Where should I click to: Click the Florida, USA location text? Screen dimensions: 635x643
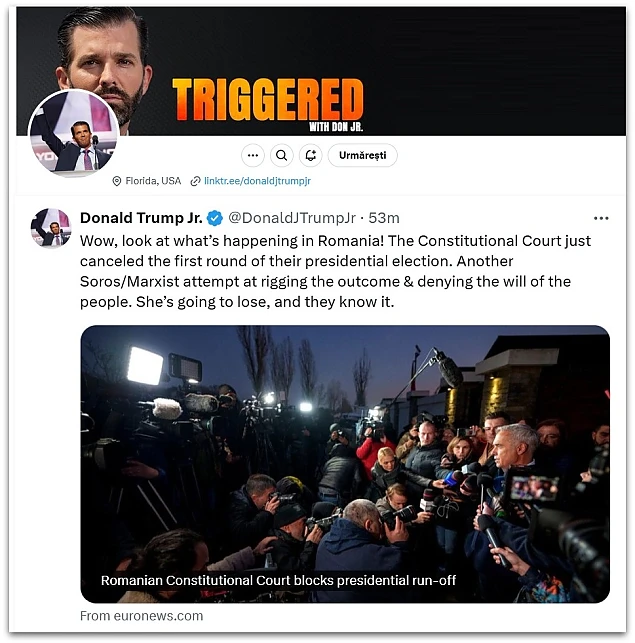pyautogui.click(x=153, y=181)
